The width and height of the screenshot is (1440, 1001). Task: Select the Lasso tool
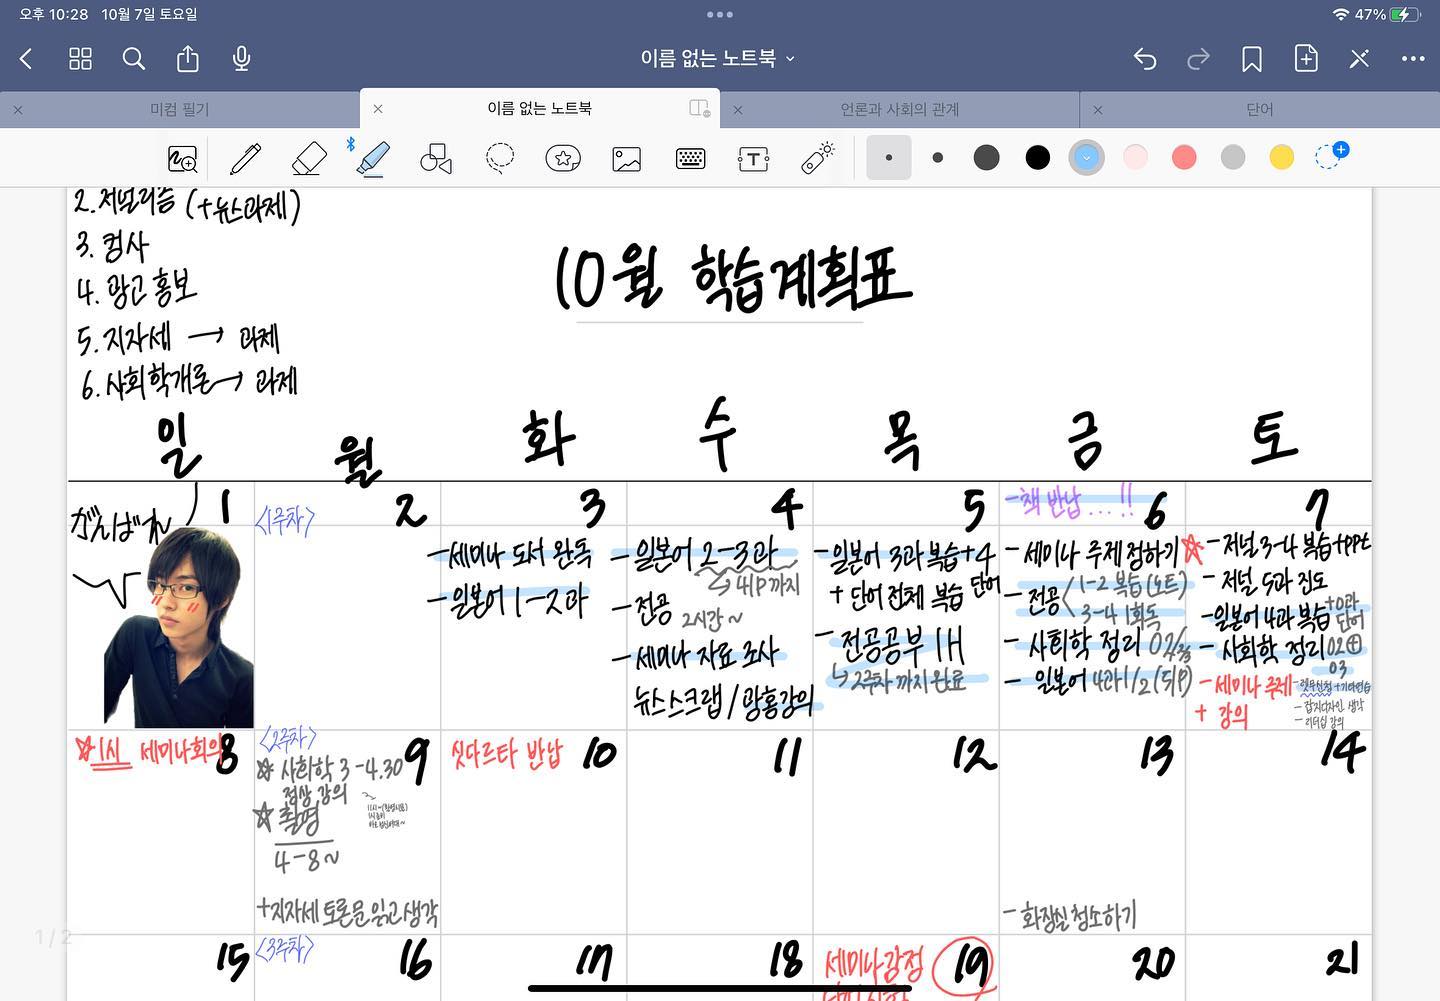[x=499, y=158]
